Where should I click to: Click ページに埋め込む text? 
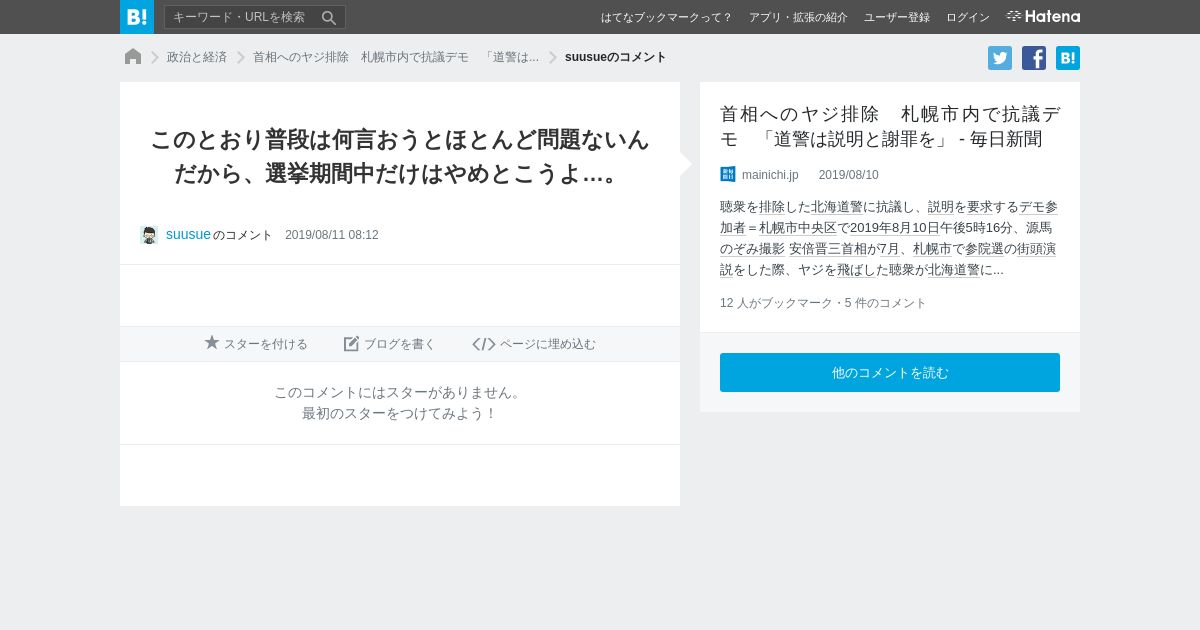[548, 344]
